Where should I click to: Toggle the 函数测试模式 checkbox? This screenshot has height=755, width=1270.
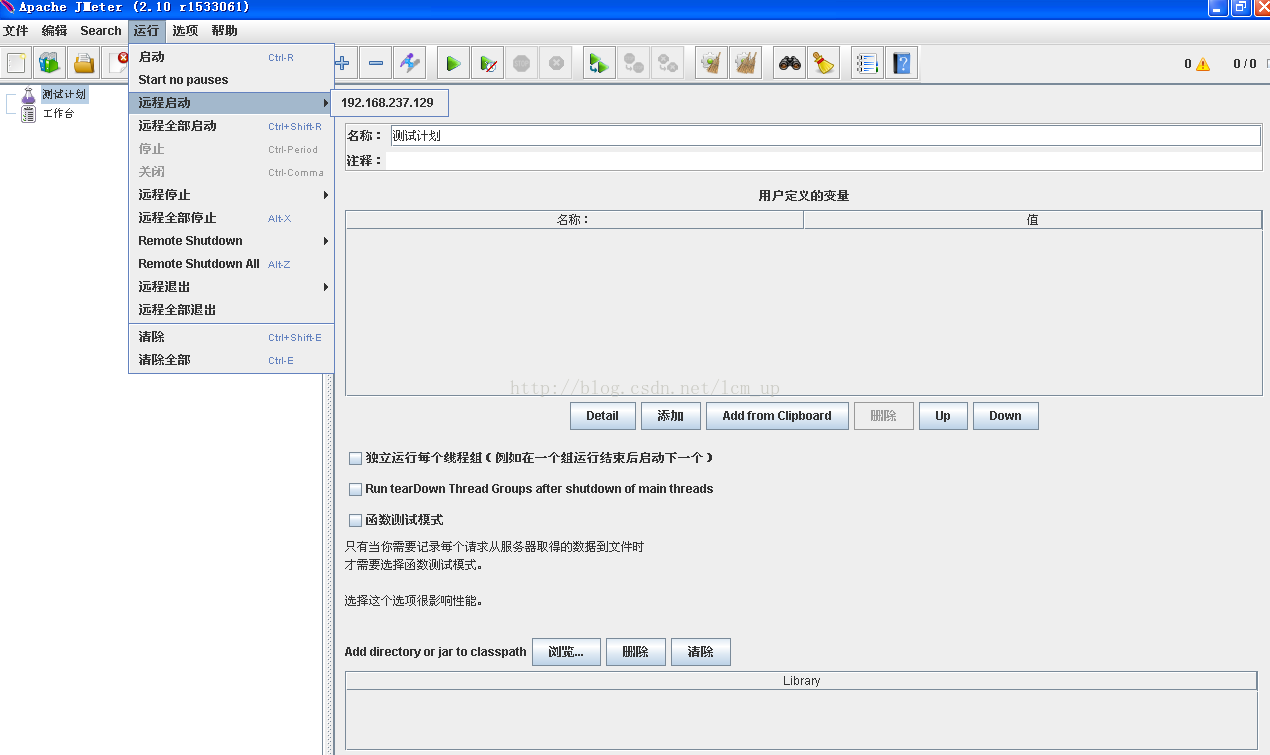click(355, 520)
